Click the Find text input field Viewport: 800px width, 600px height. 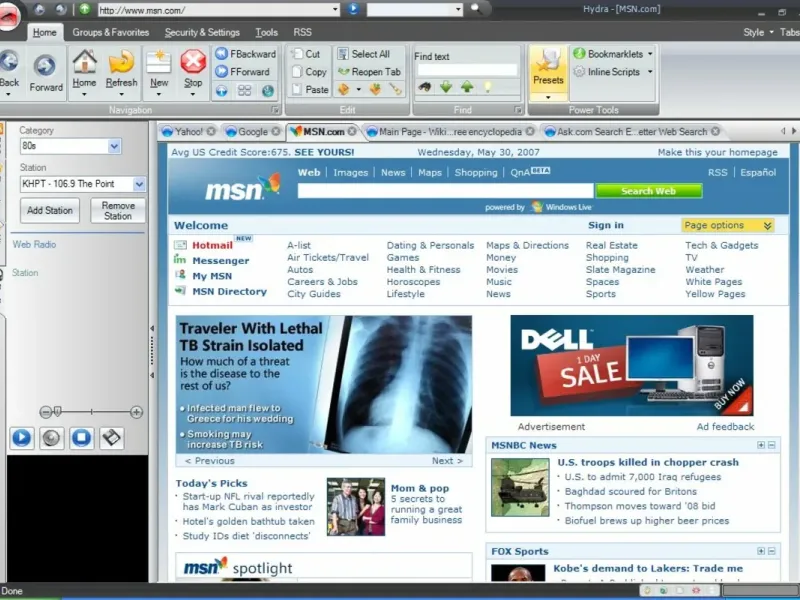pyautogui.click(x=467, y=70)
